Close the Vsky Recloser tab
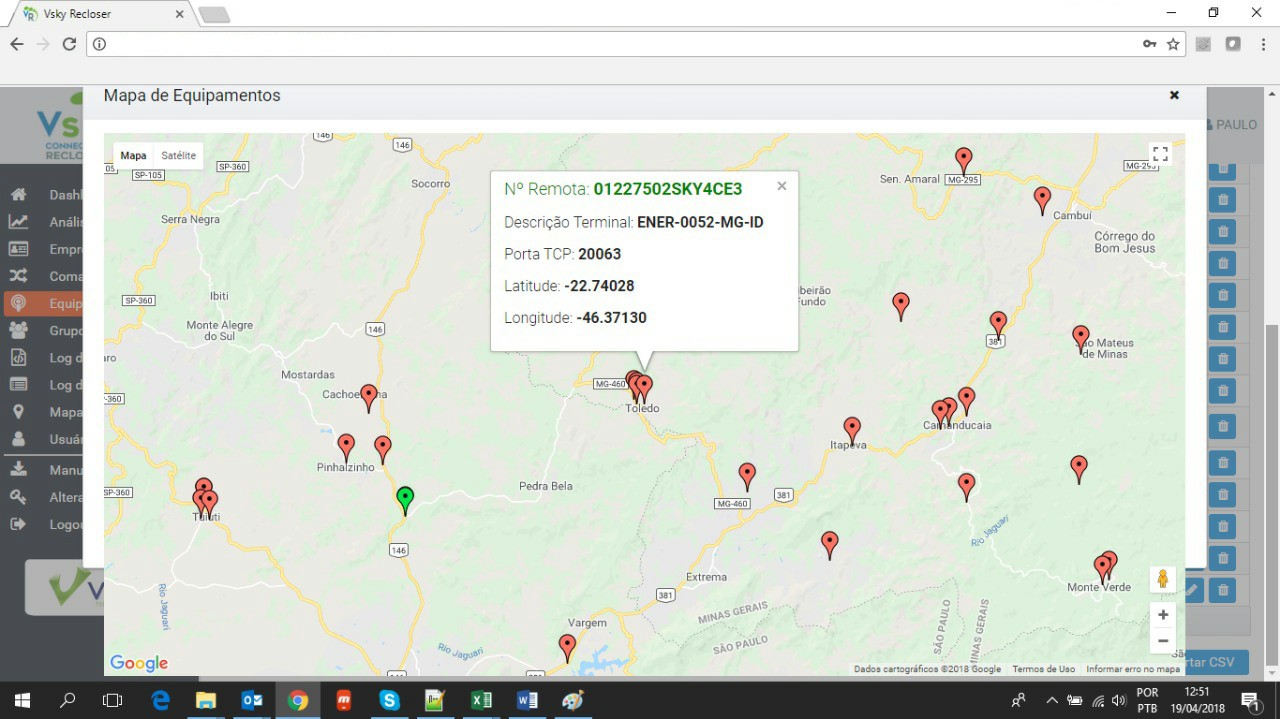This screenshot has width=1280, height=719. click(180, 14)
